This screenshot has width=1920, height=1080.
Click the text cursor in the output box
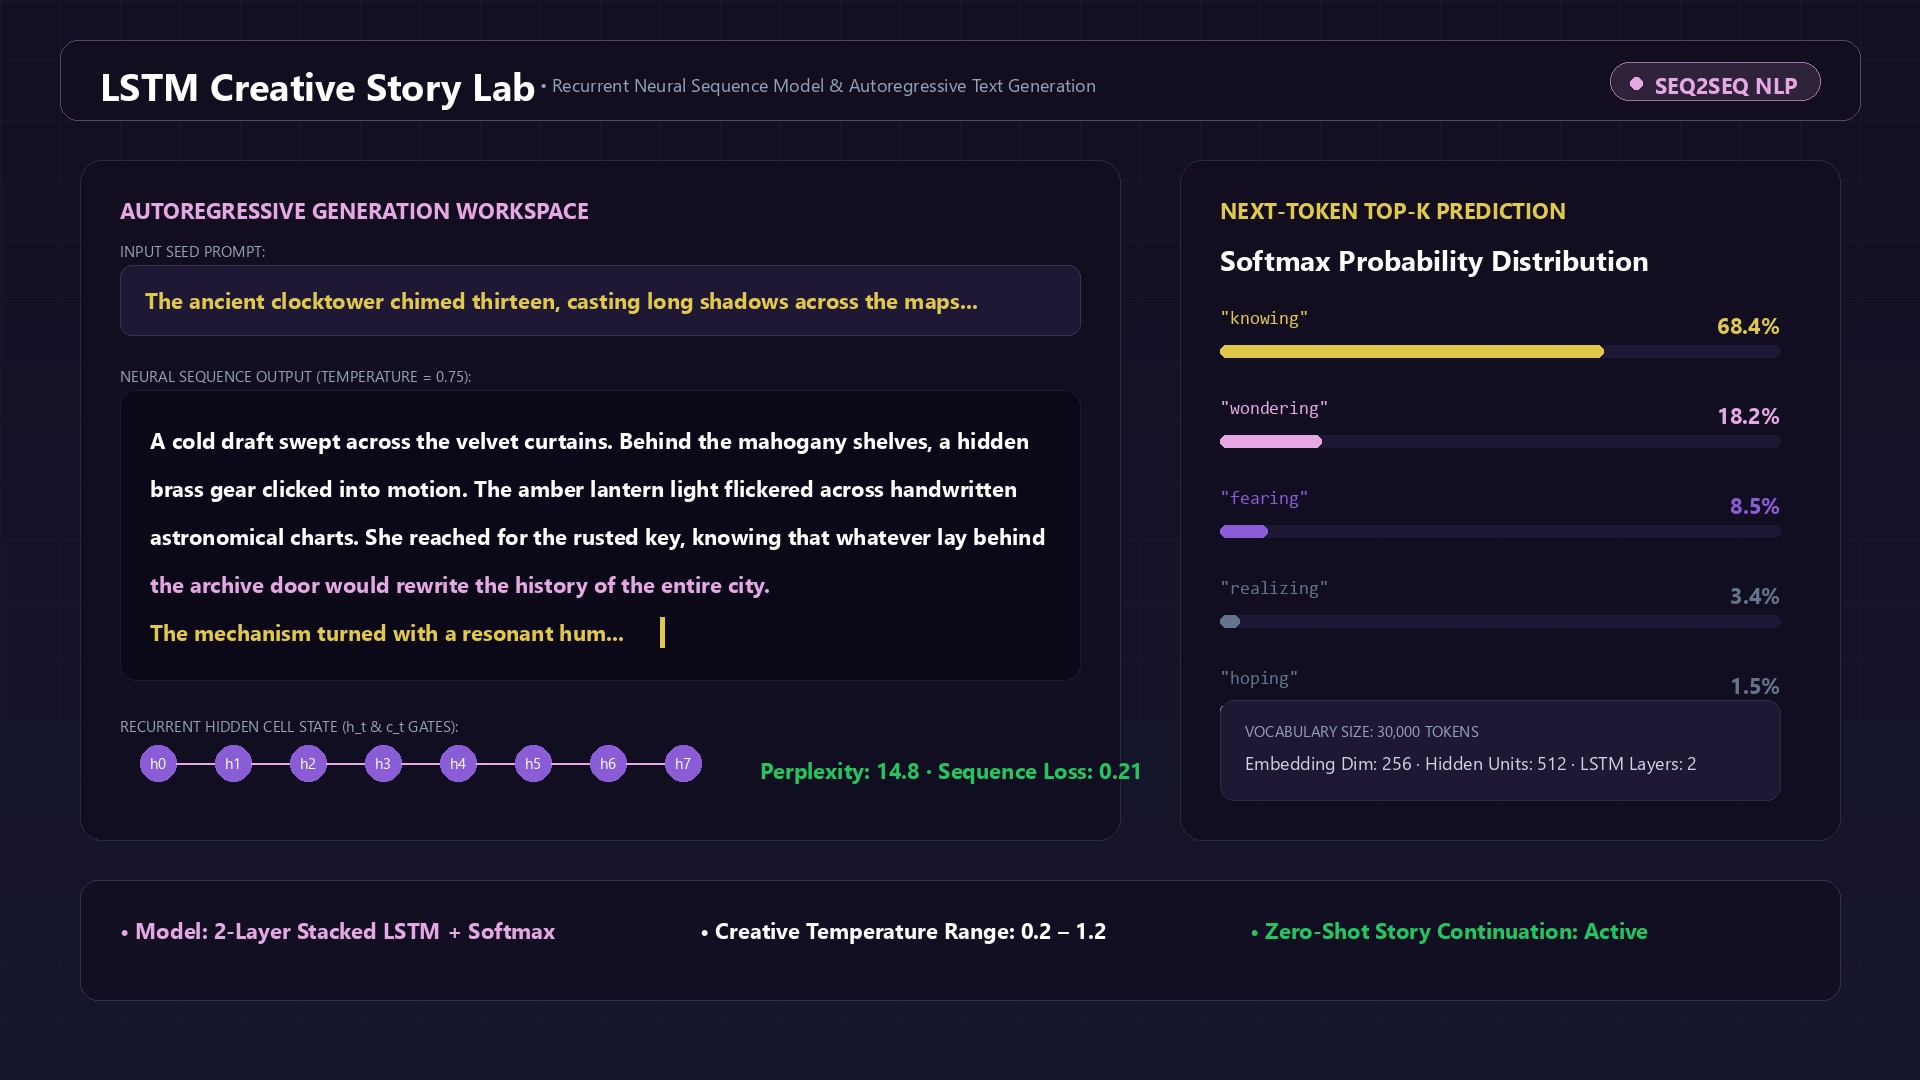[662, 632]
